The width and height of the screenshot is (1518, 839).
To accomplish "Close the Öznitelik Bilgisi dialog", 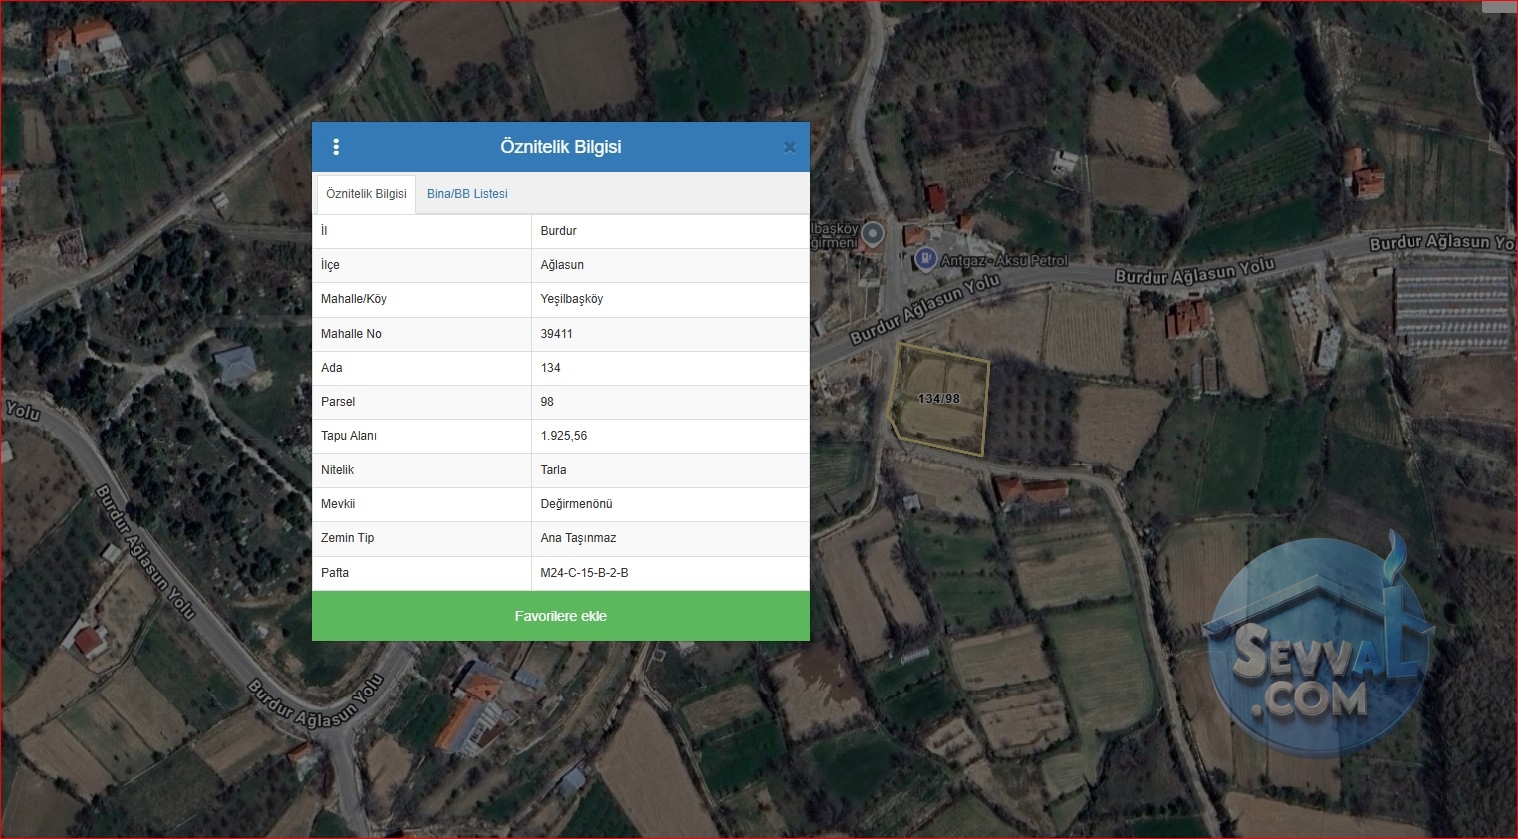I will pyautogui.click(x=789, y=148).
